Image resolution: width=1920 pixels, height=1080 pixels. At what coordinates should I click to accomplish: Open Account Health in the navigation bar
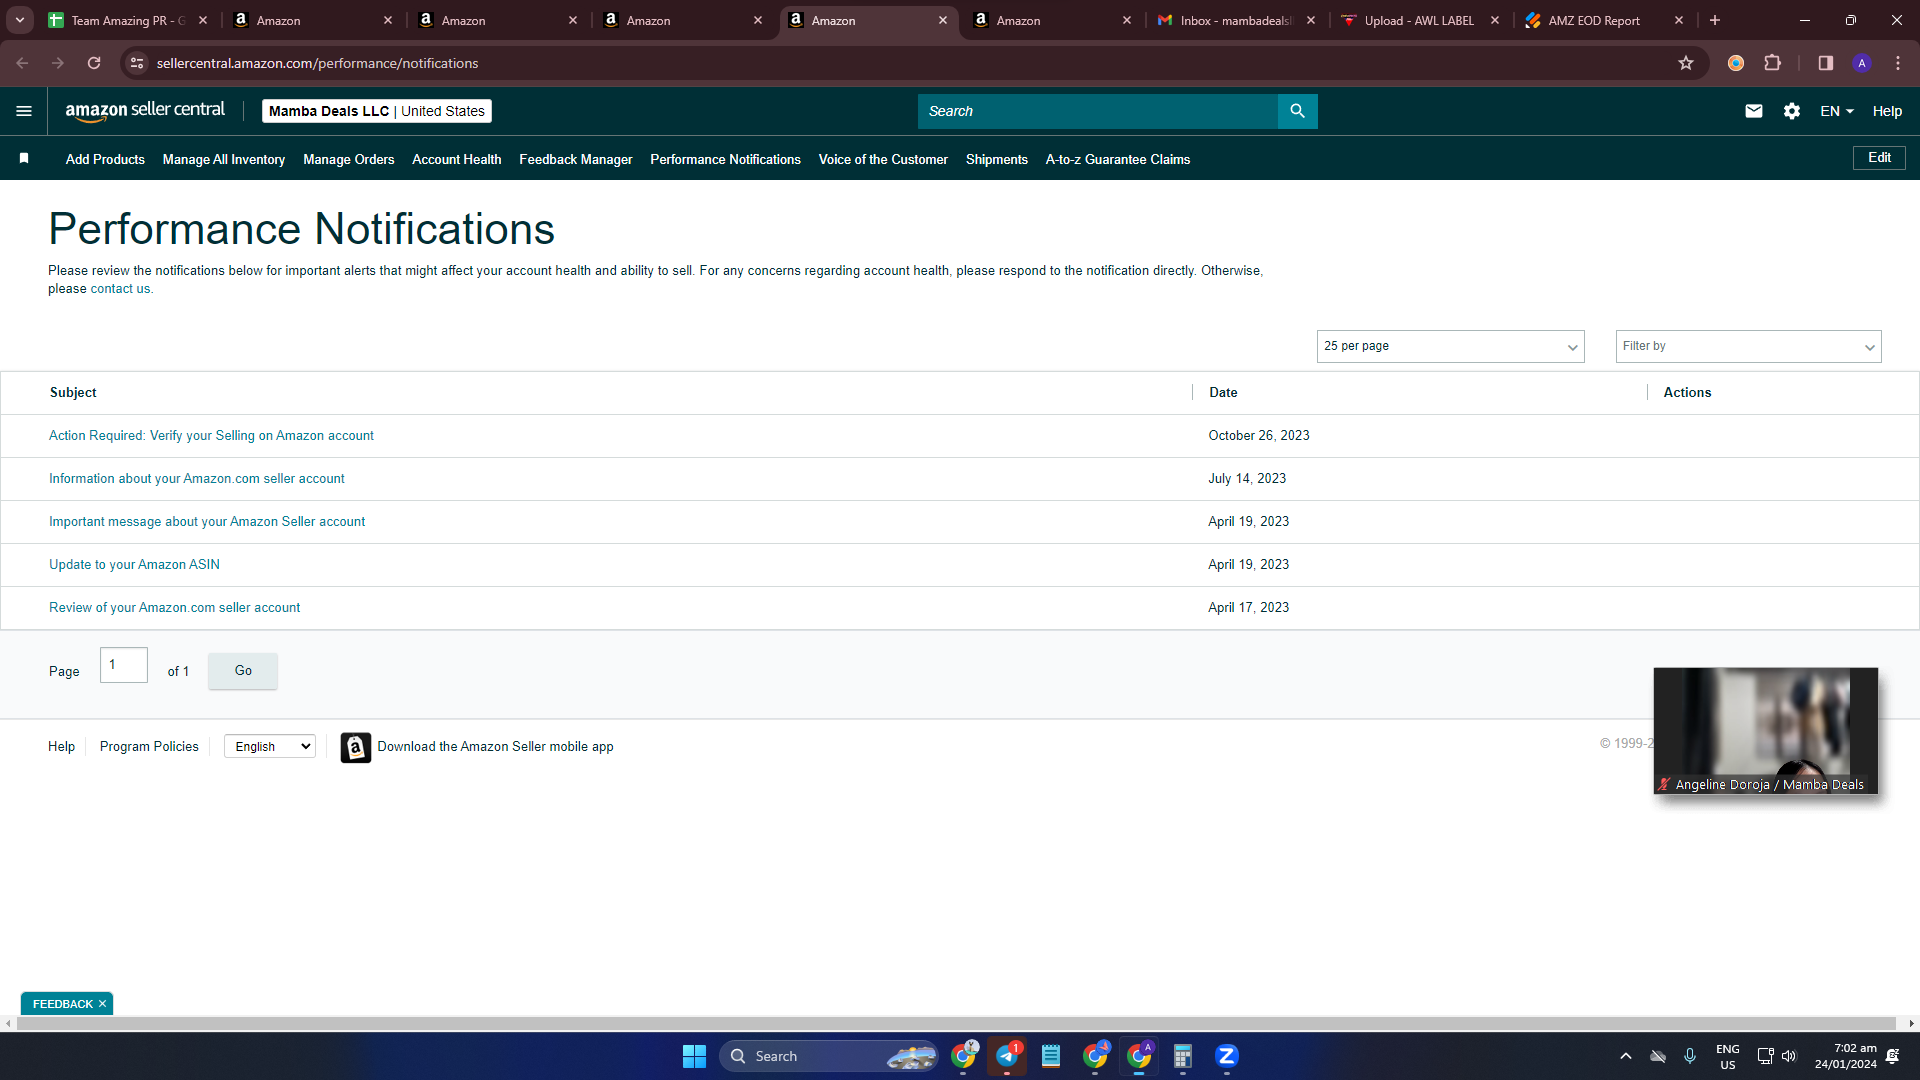point(456,159)
